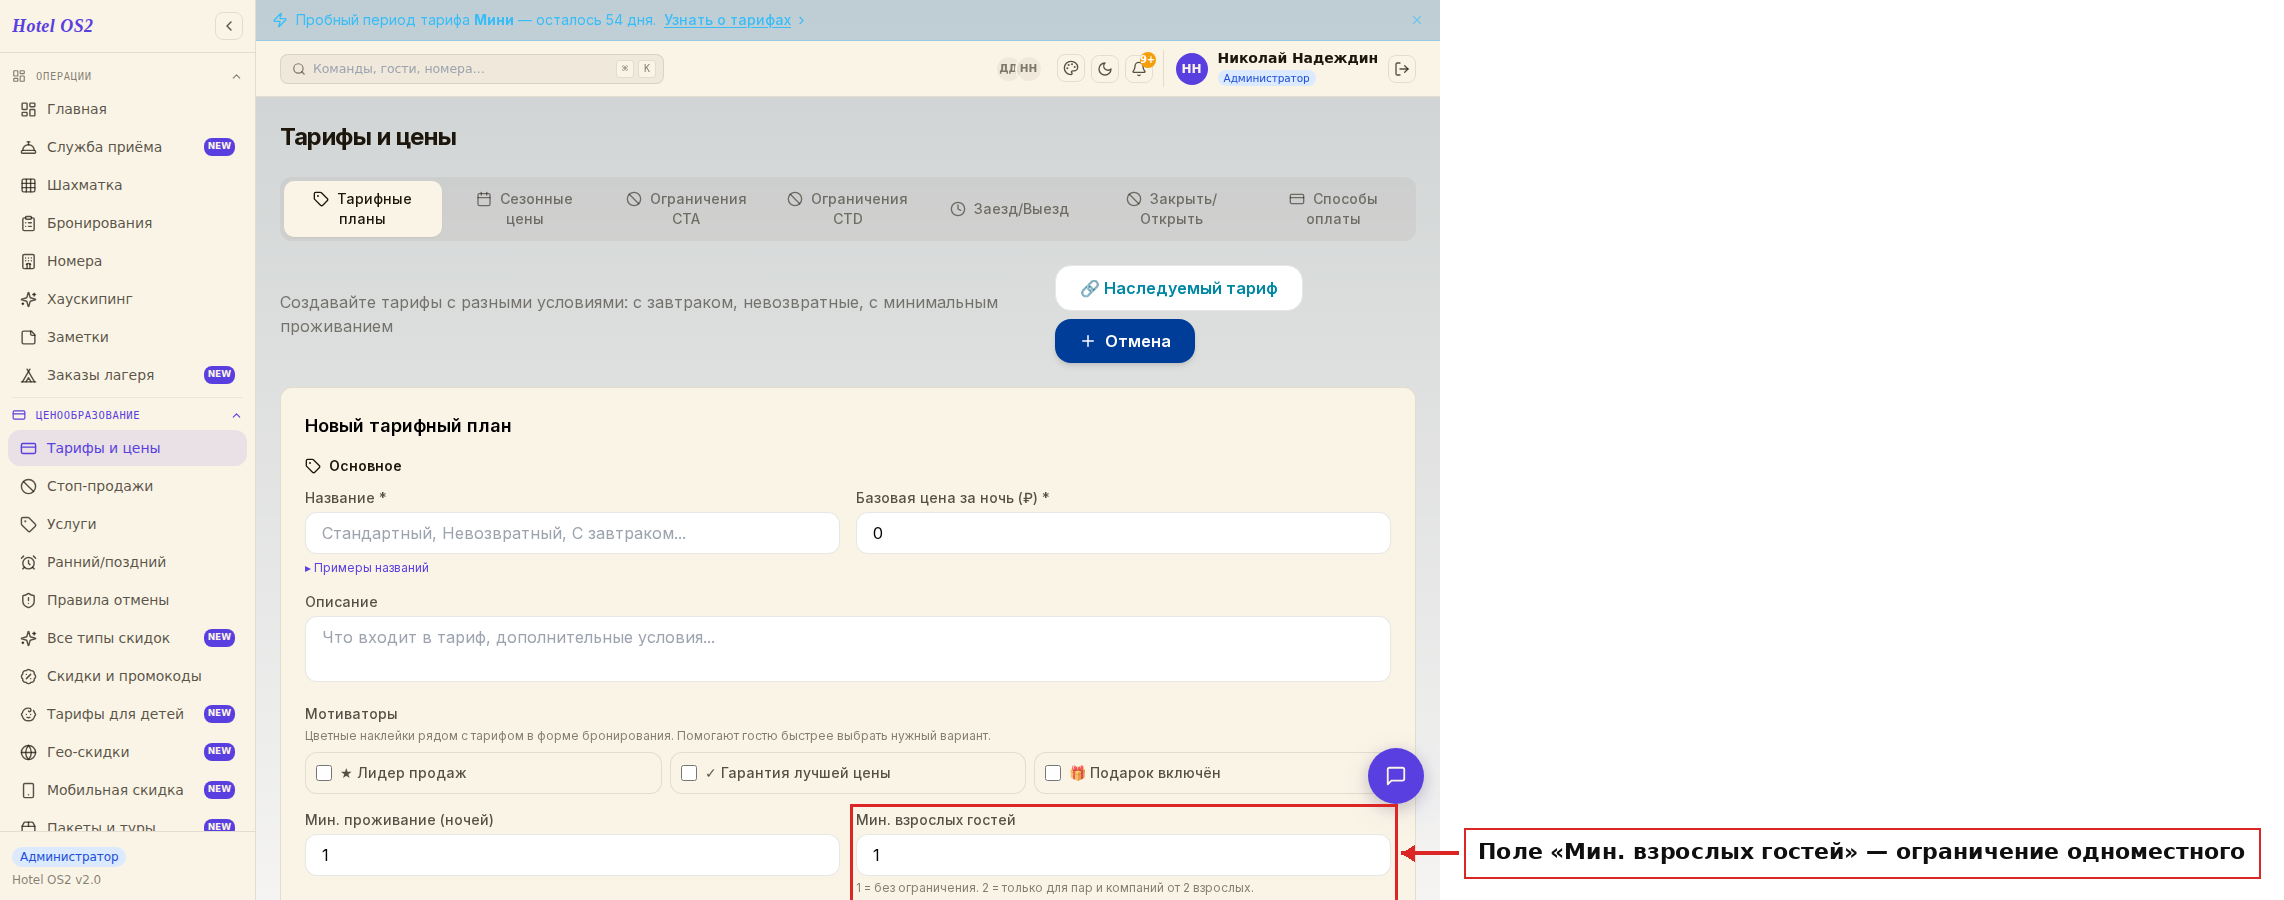Click the Правила отмены shield icon
Image resolution: width=2284 pixels, height=900 pixels.
(29, 600)
